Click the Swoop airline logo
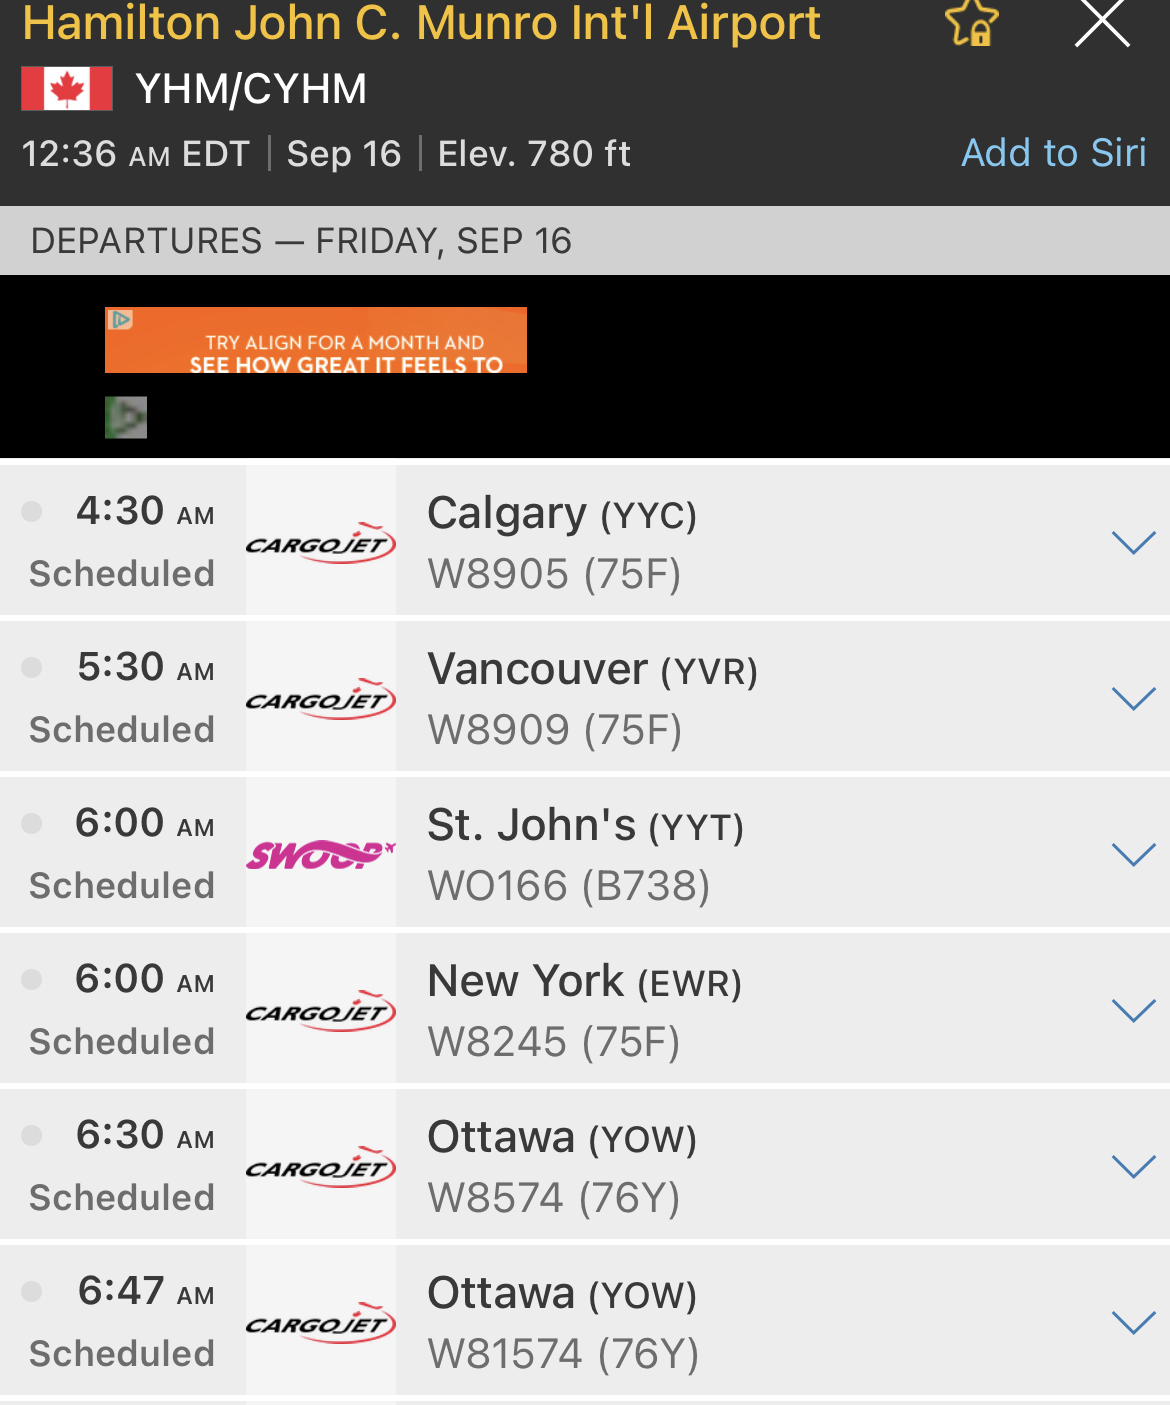1170x1405 pixels. click(321, 855)
